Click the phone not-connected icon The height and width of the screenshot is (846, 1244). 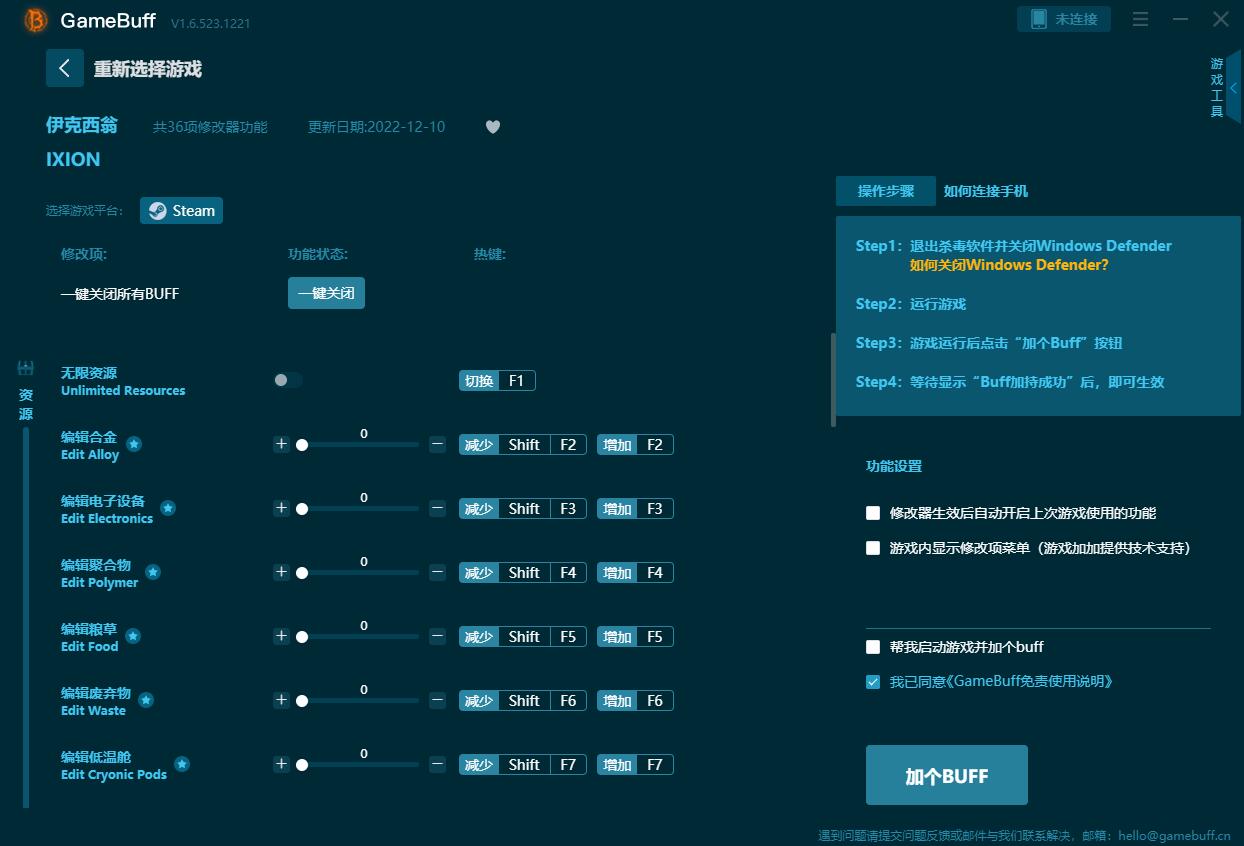point(1038,19)
